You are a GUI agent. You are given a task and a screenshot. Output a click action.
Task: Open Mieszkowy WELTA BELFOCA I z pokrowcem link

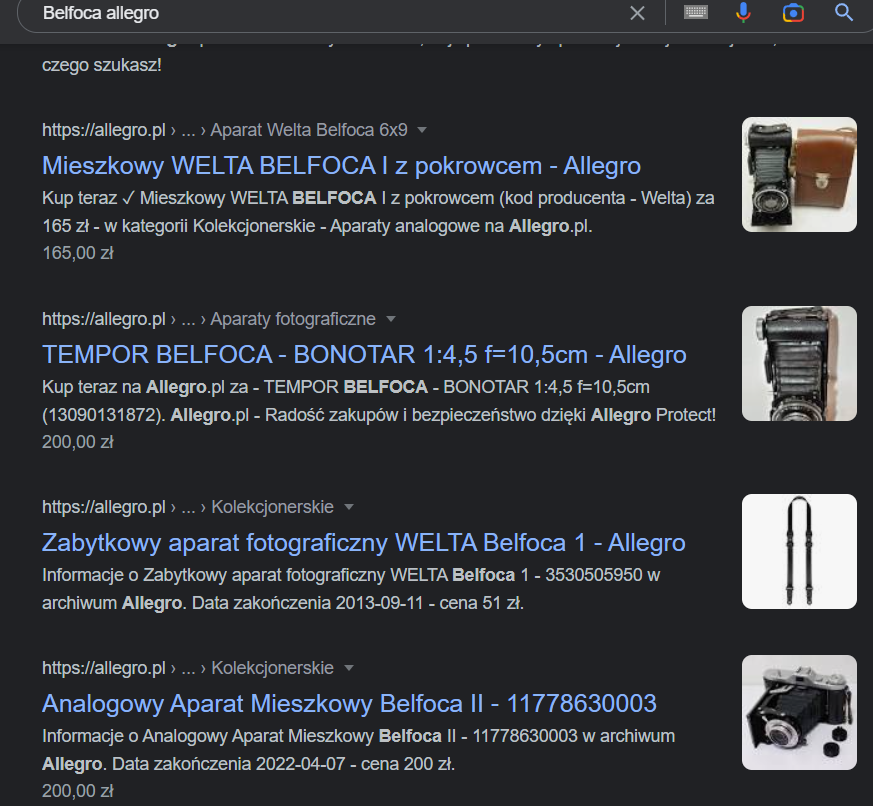pyautogui.click(x=341, y=165)
